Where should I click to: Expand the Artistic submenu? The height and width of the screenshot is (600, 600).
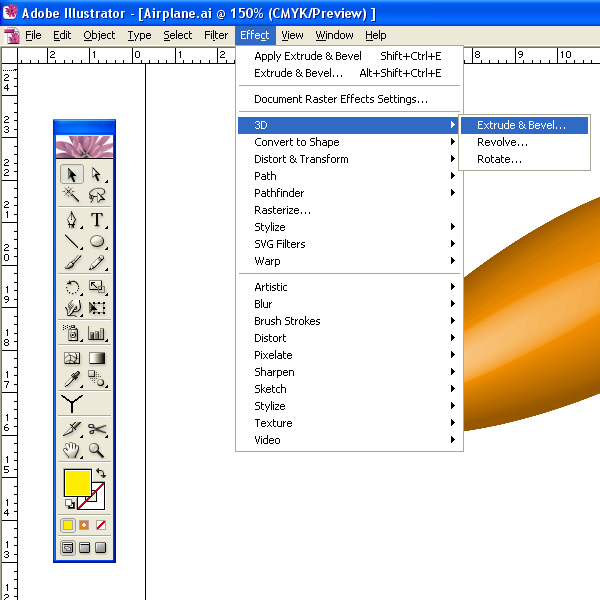point(349,287)
